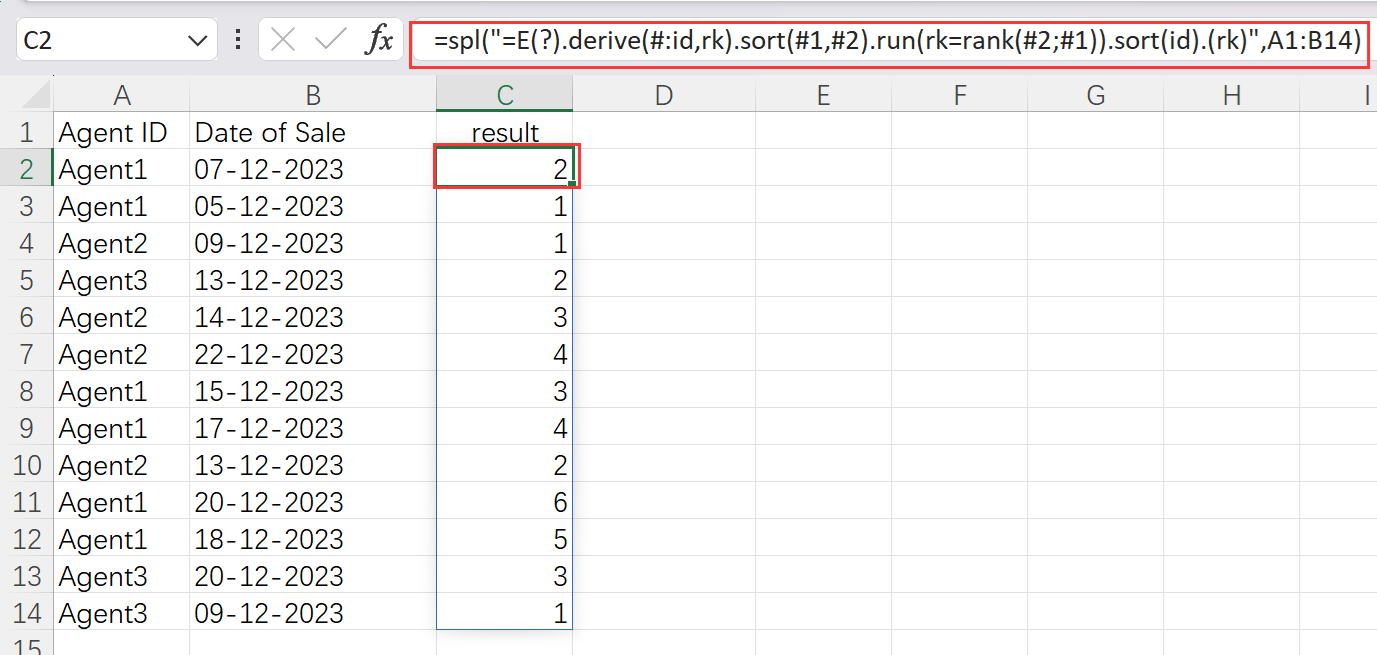Select the result header cell
1377x655 pixels.
pos(505,132)
